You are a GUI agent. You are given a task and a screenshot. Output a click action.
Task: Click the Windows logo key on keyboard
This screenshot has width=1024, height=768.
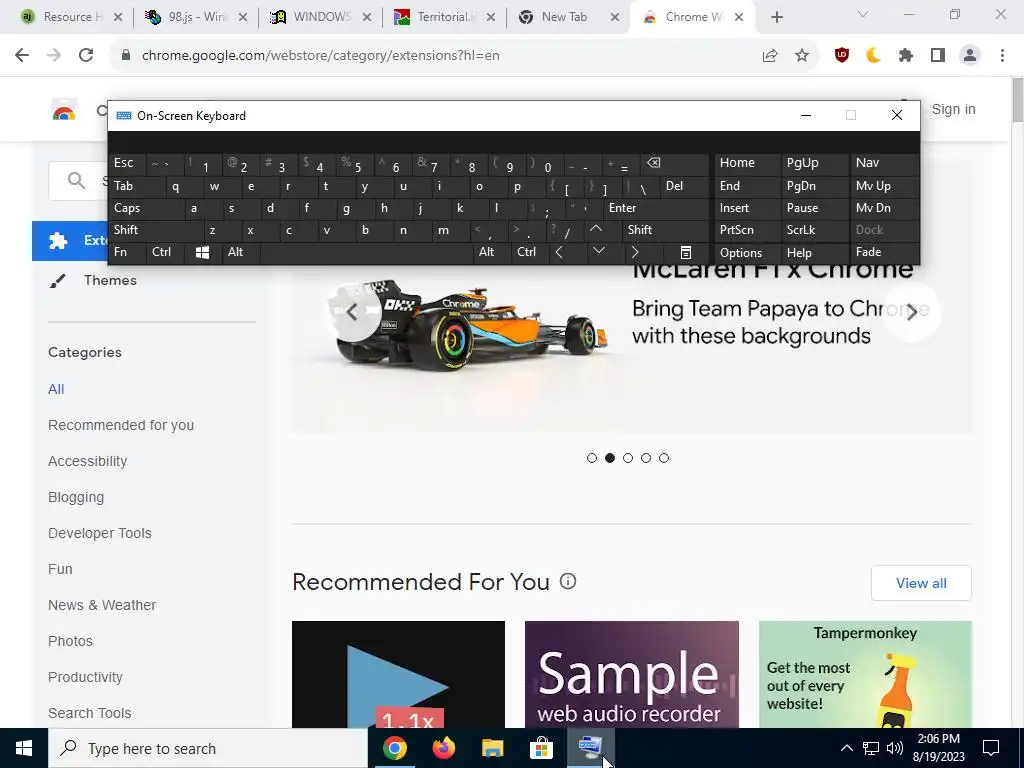pyautogui.click(x=202, y=253)
